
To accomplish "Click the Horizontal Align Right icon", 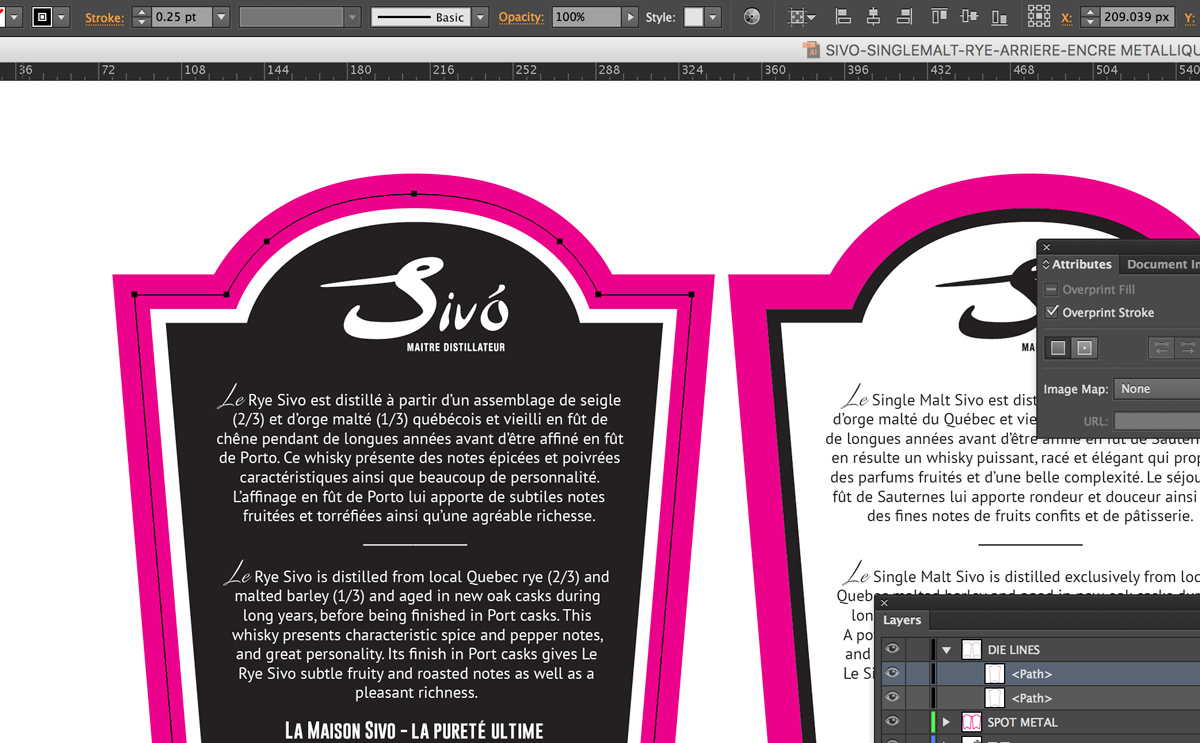I will tap(905, 17).
